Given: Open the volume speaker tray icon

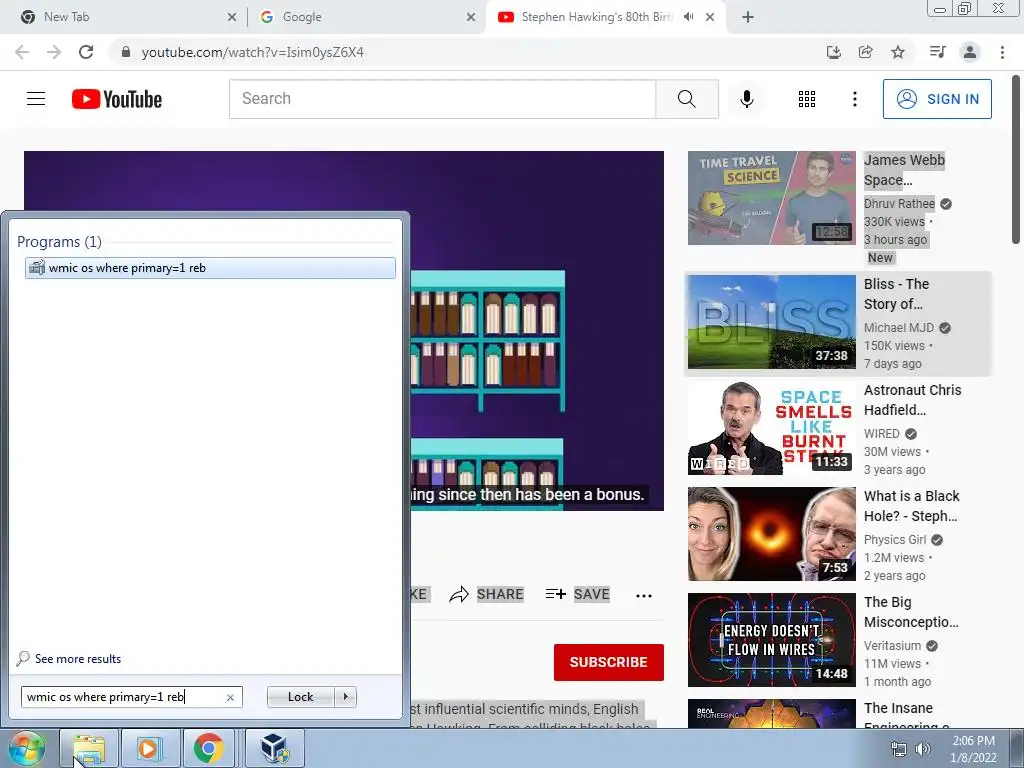Looking at the screenshot, I should tap(922, 750).
